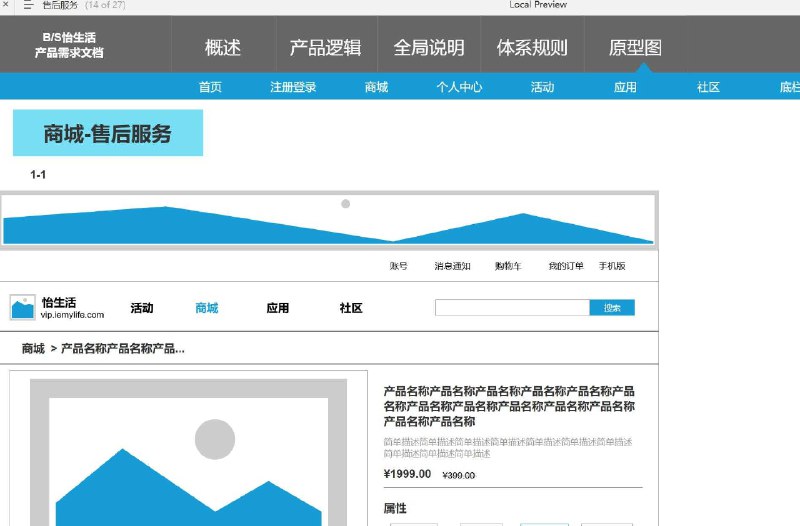
Task: Select the 原型图 tab
Action: 635,48
